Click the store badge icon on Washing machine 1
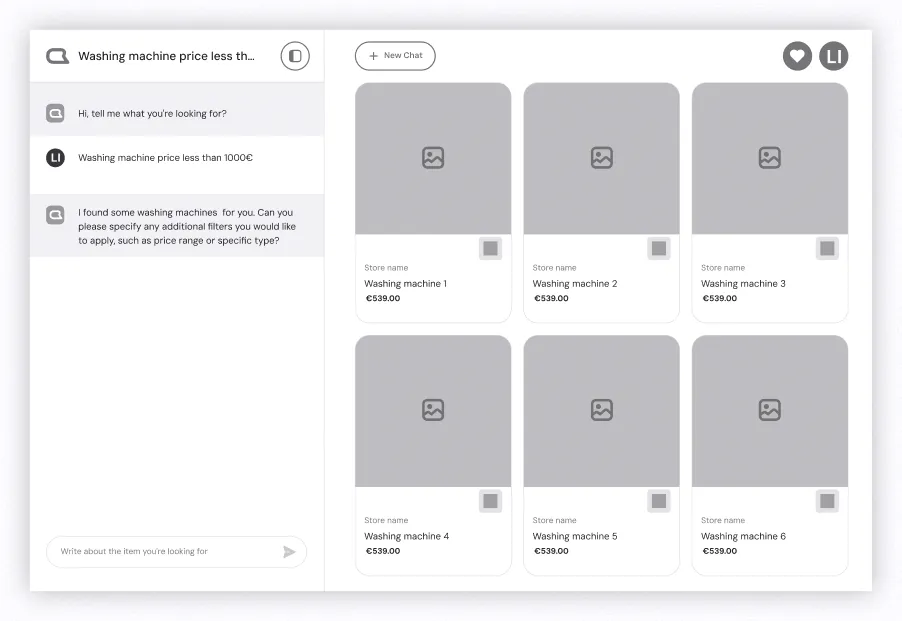 pyautogui.click(x=490, y=249)
